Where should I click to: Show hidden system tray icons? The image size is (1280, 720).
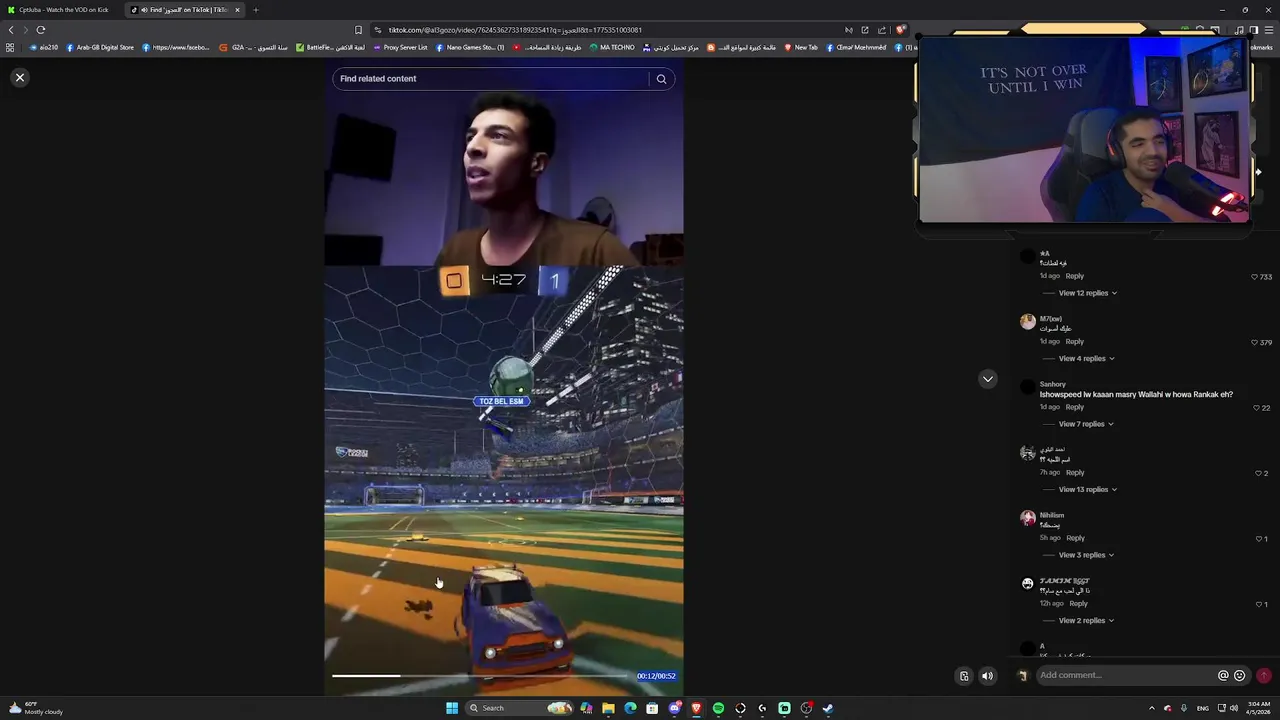1151,708
